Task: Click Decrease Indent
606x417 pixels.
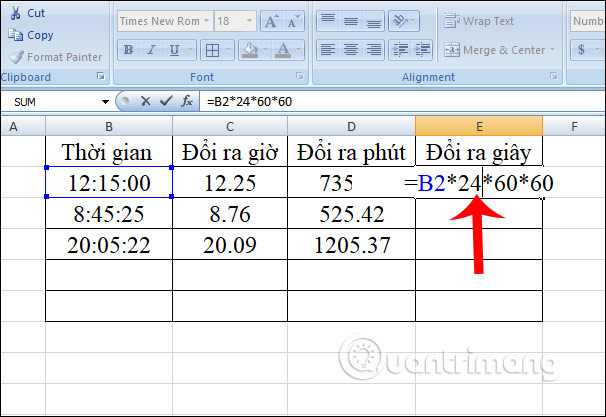Action: pyautogui.click(x=400, y=50)
